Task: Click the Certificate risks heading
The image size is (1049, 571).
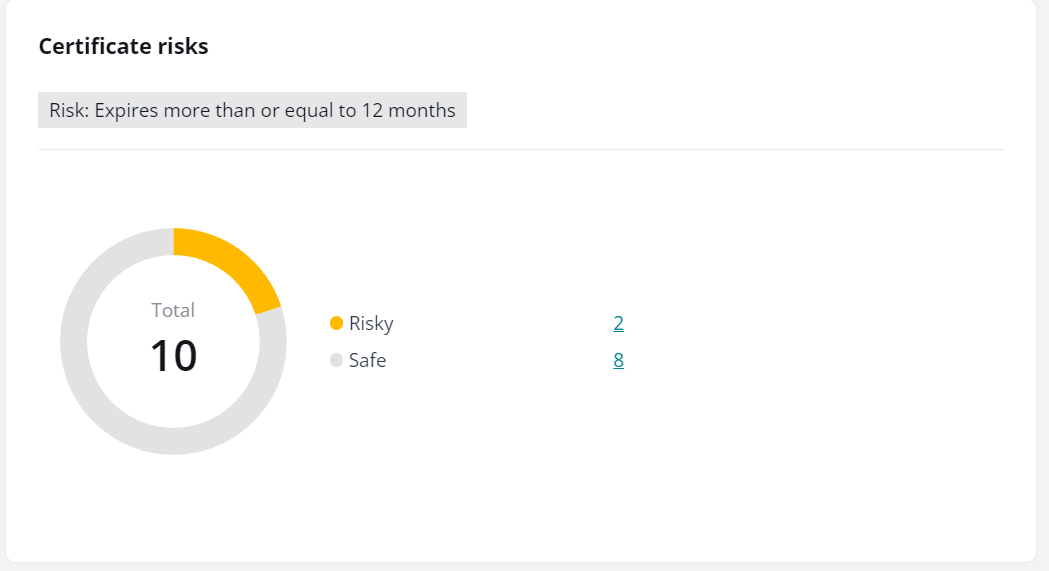Action: click(x=123, y=46)
